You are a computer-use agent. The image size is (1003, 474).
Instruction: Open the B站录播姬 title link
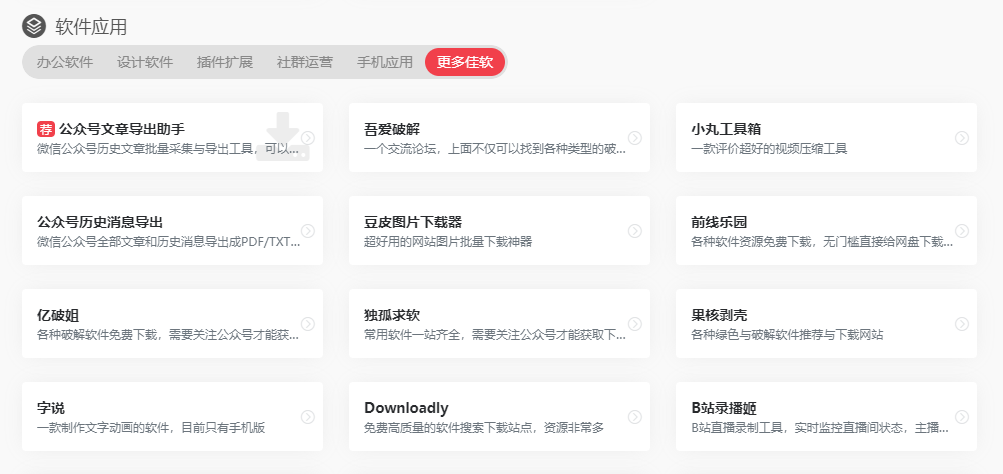[724, 408]
